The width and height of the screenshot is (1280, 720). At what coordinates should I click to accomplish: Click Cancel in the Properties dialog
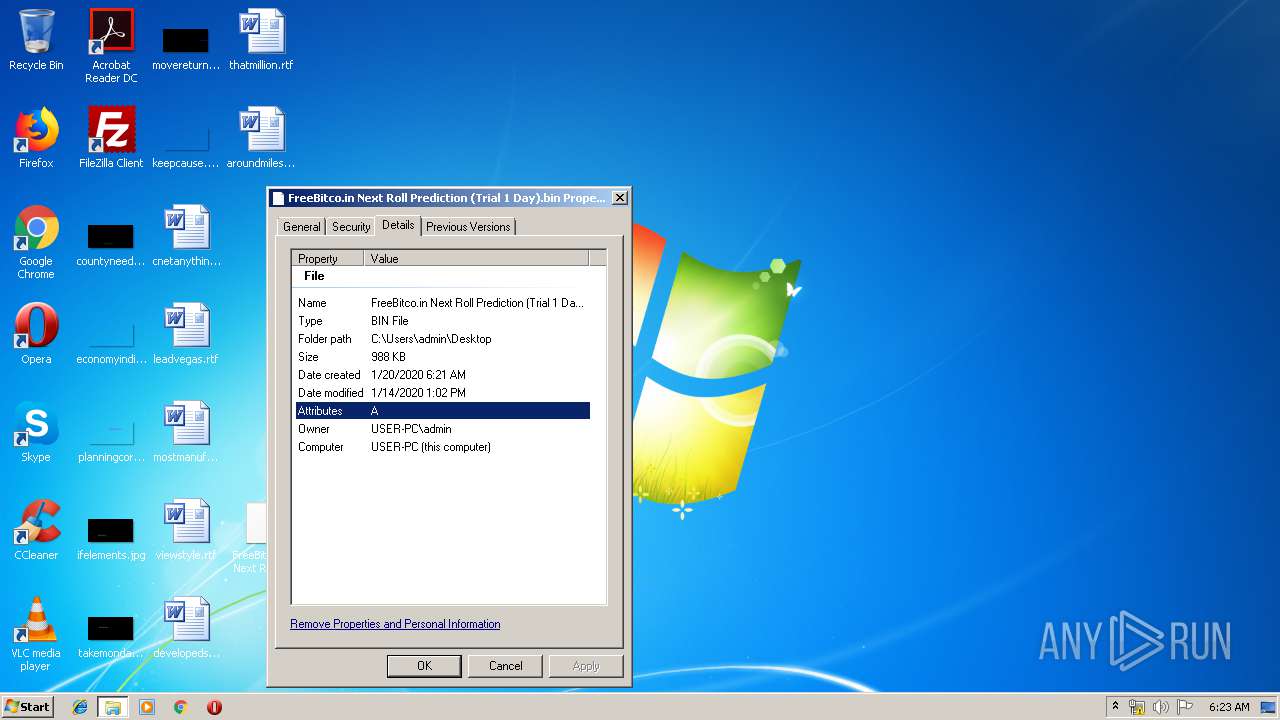[x=506, y=666]
